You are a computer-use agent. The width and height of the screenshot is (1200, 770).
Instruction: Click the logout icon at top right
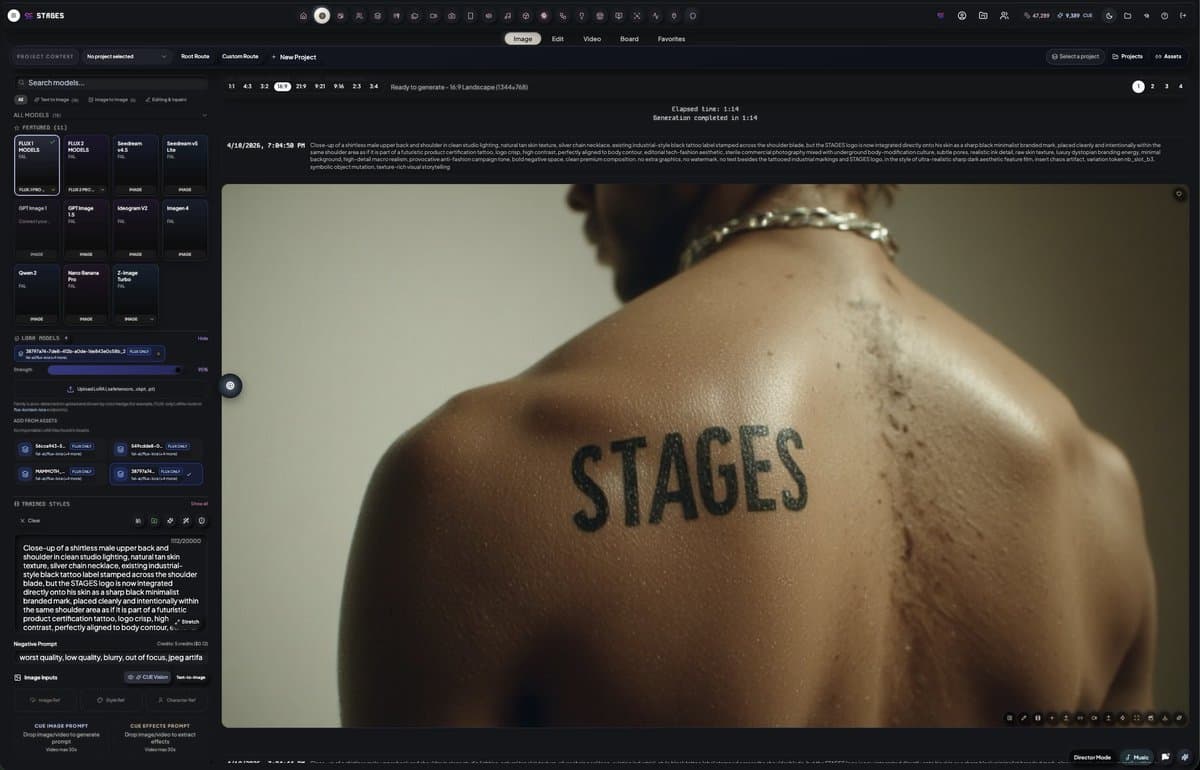pyautogui.click(x=1182, y=16)
